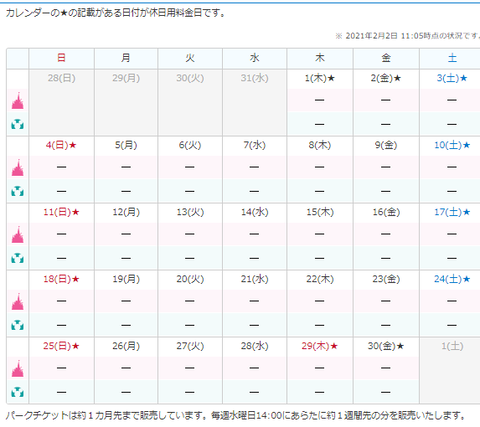Select the 月 Monday column header
The height and width of the screenshot is (427, 480).
(126, 58)
